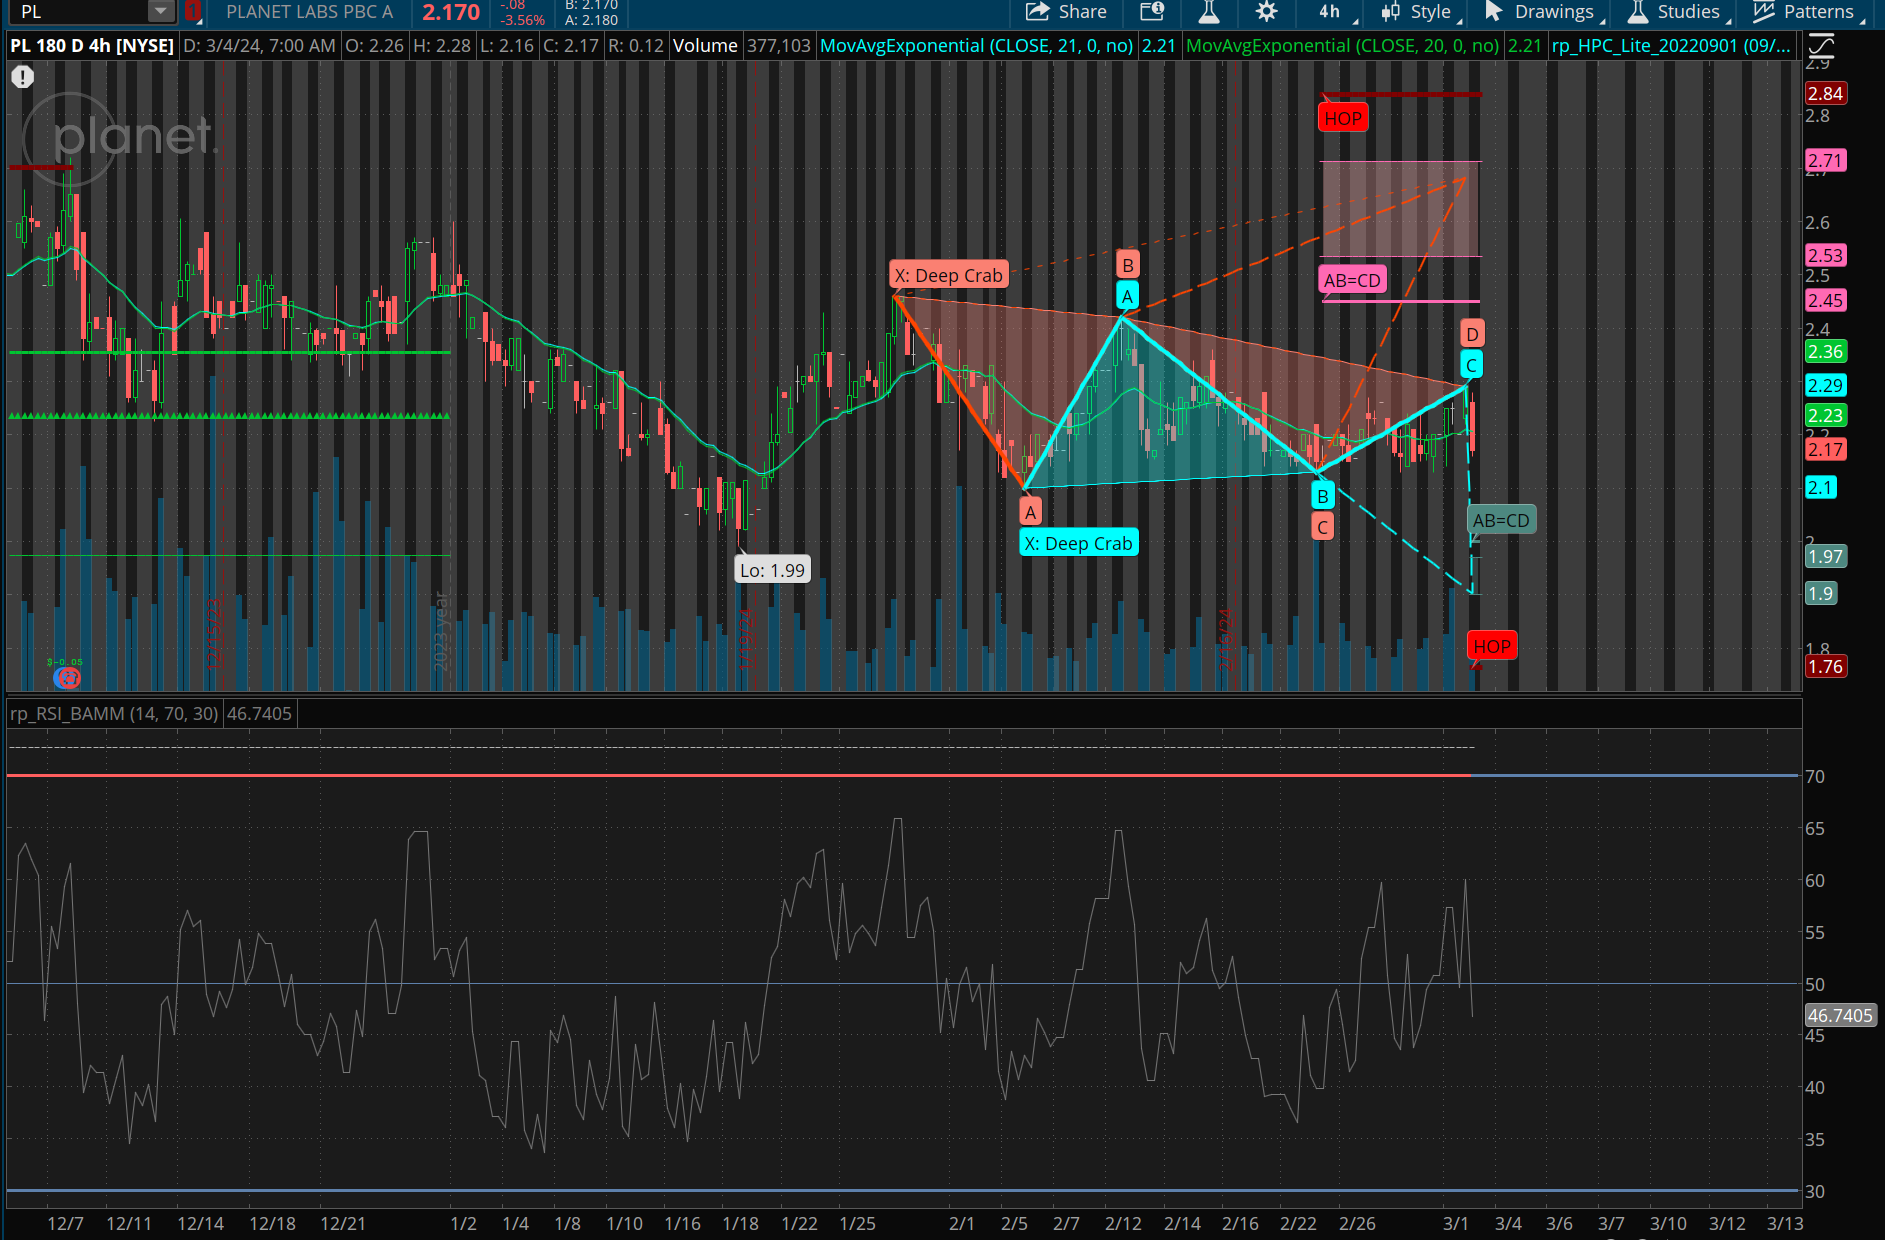Click the 2.29 cyan price-axis tag
The width and height of the screenshot is (1885, 1240).
click(1825, 386)
